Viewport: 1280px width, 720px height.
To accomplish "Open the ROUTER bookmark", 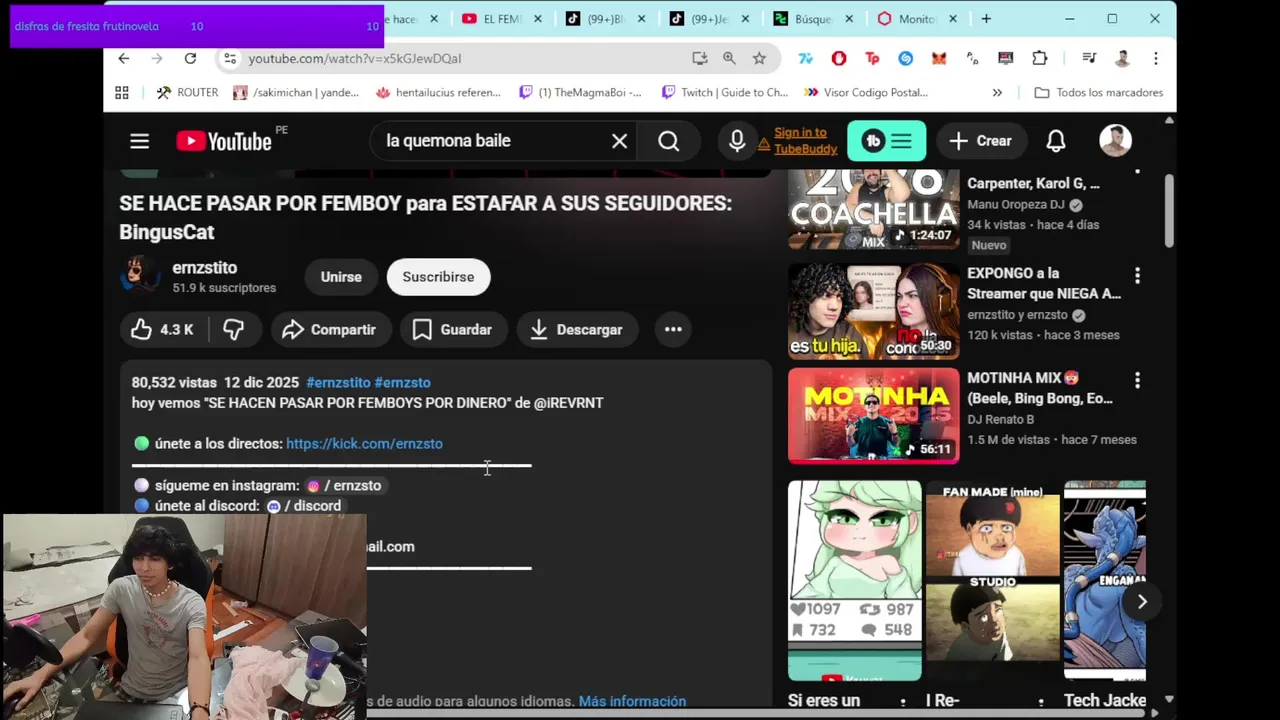I will (x=187, y=92).
